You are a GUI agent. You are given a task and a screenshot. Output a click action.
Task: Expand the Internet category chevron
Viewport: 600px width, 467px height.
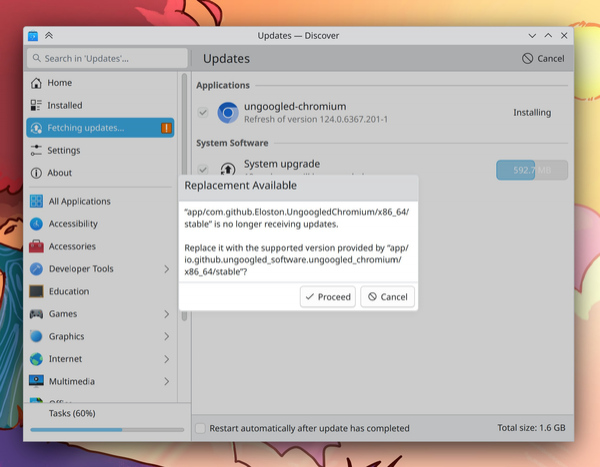coord(166,359)
